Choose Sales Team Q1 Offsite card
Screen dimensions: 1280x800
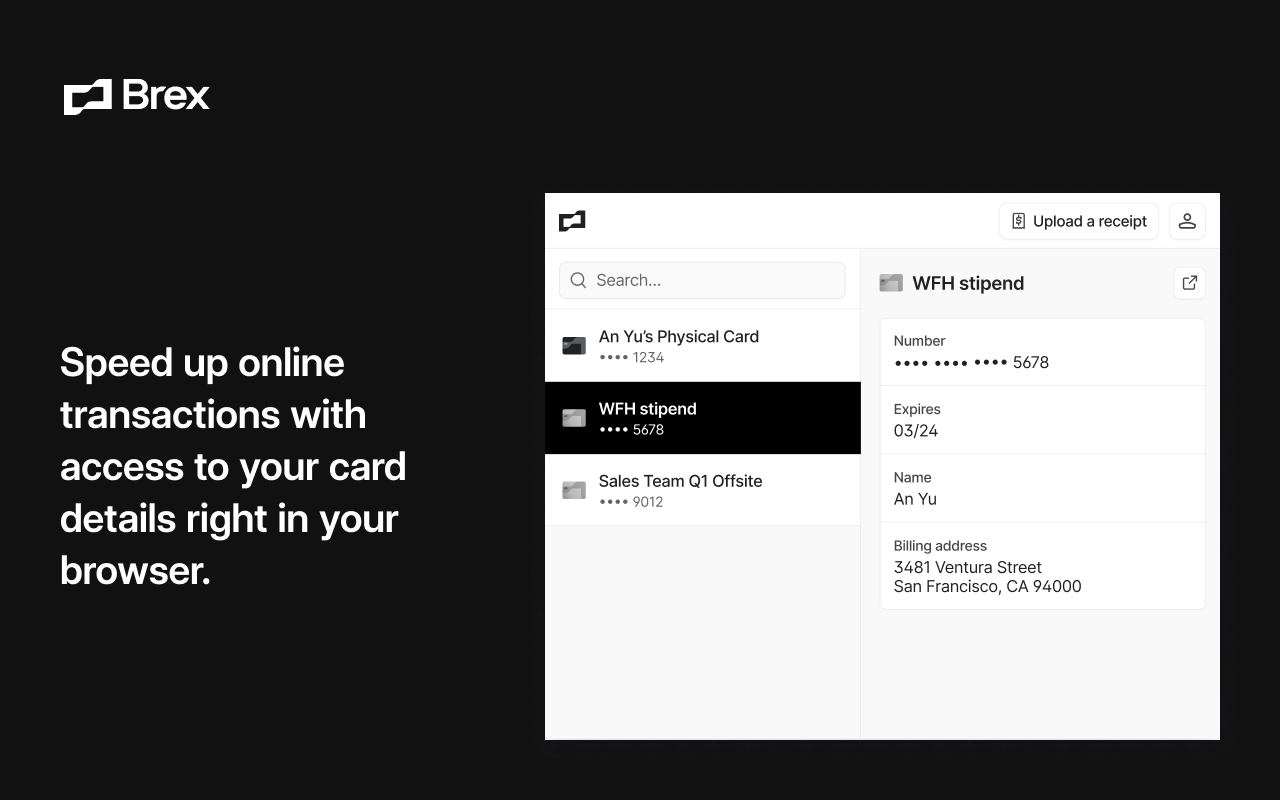point(702,490)
